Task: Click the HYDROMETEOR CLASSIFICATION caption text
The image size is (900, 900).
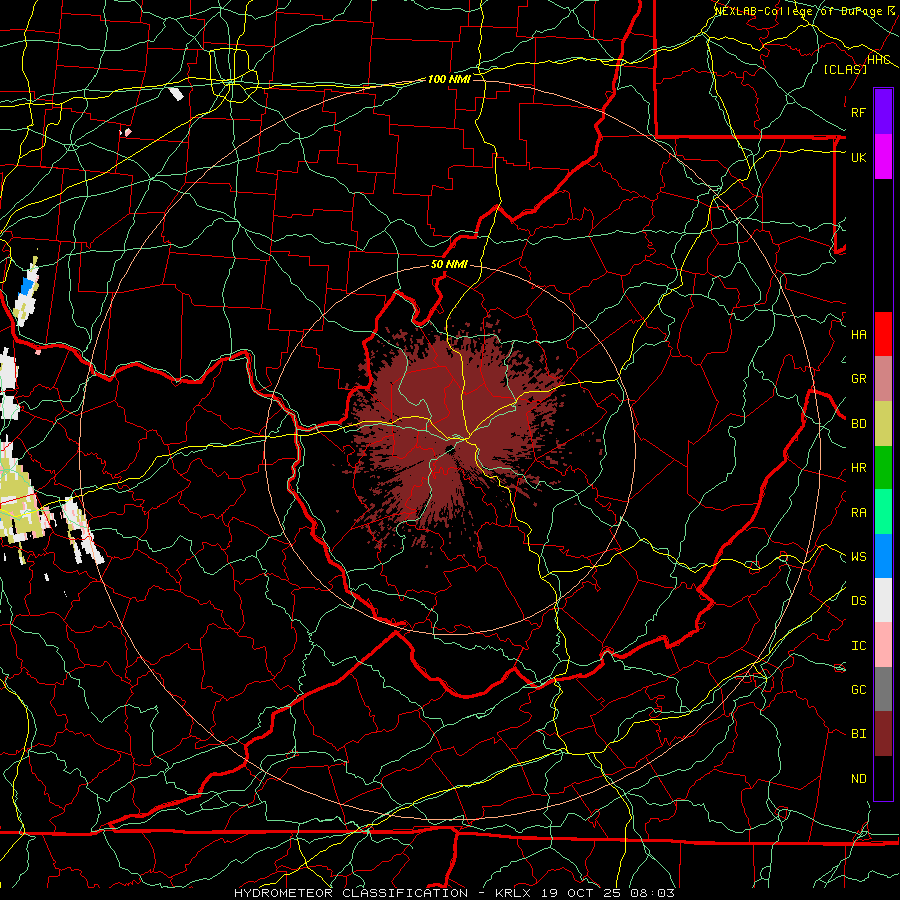Action: (x=351, y=893)
